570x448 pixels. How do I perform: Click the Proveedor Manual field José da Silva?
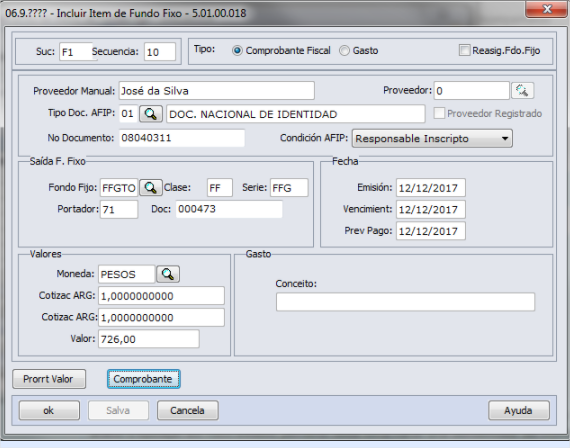point(217,91)
